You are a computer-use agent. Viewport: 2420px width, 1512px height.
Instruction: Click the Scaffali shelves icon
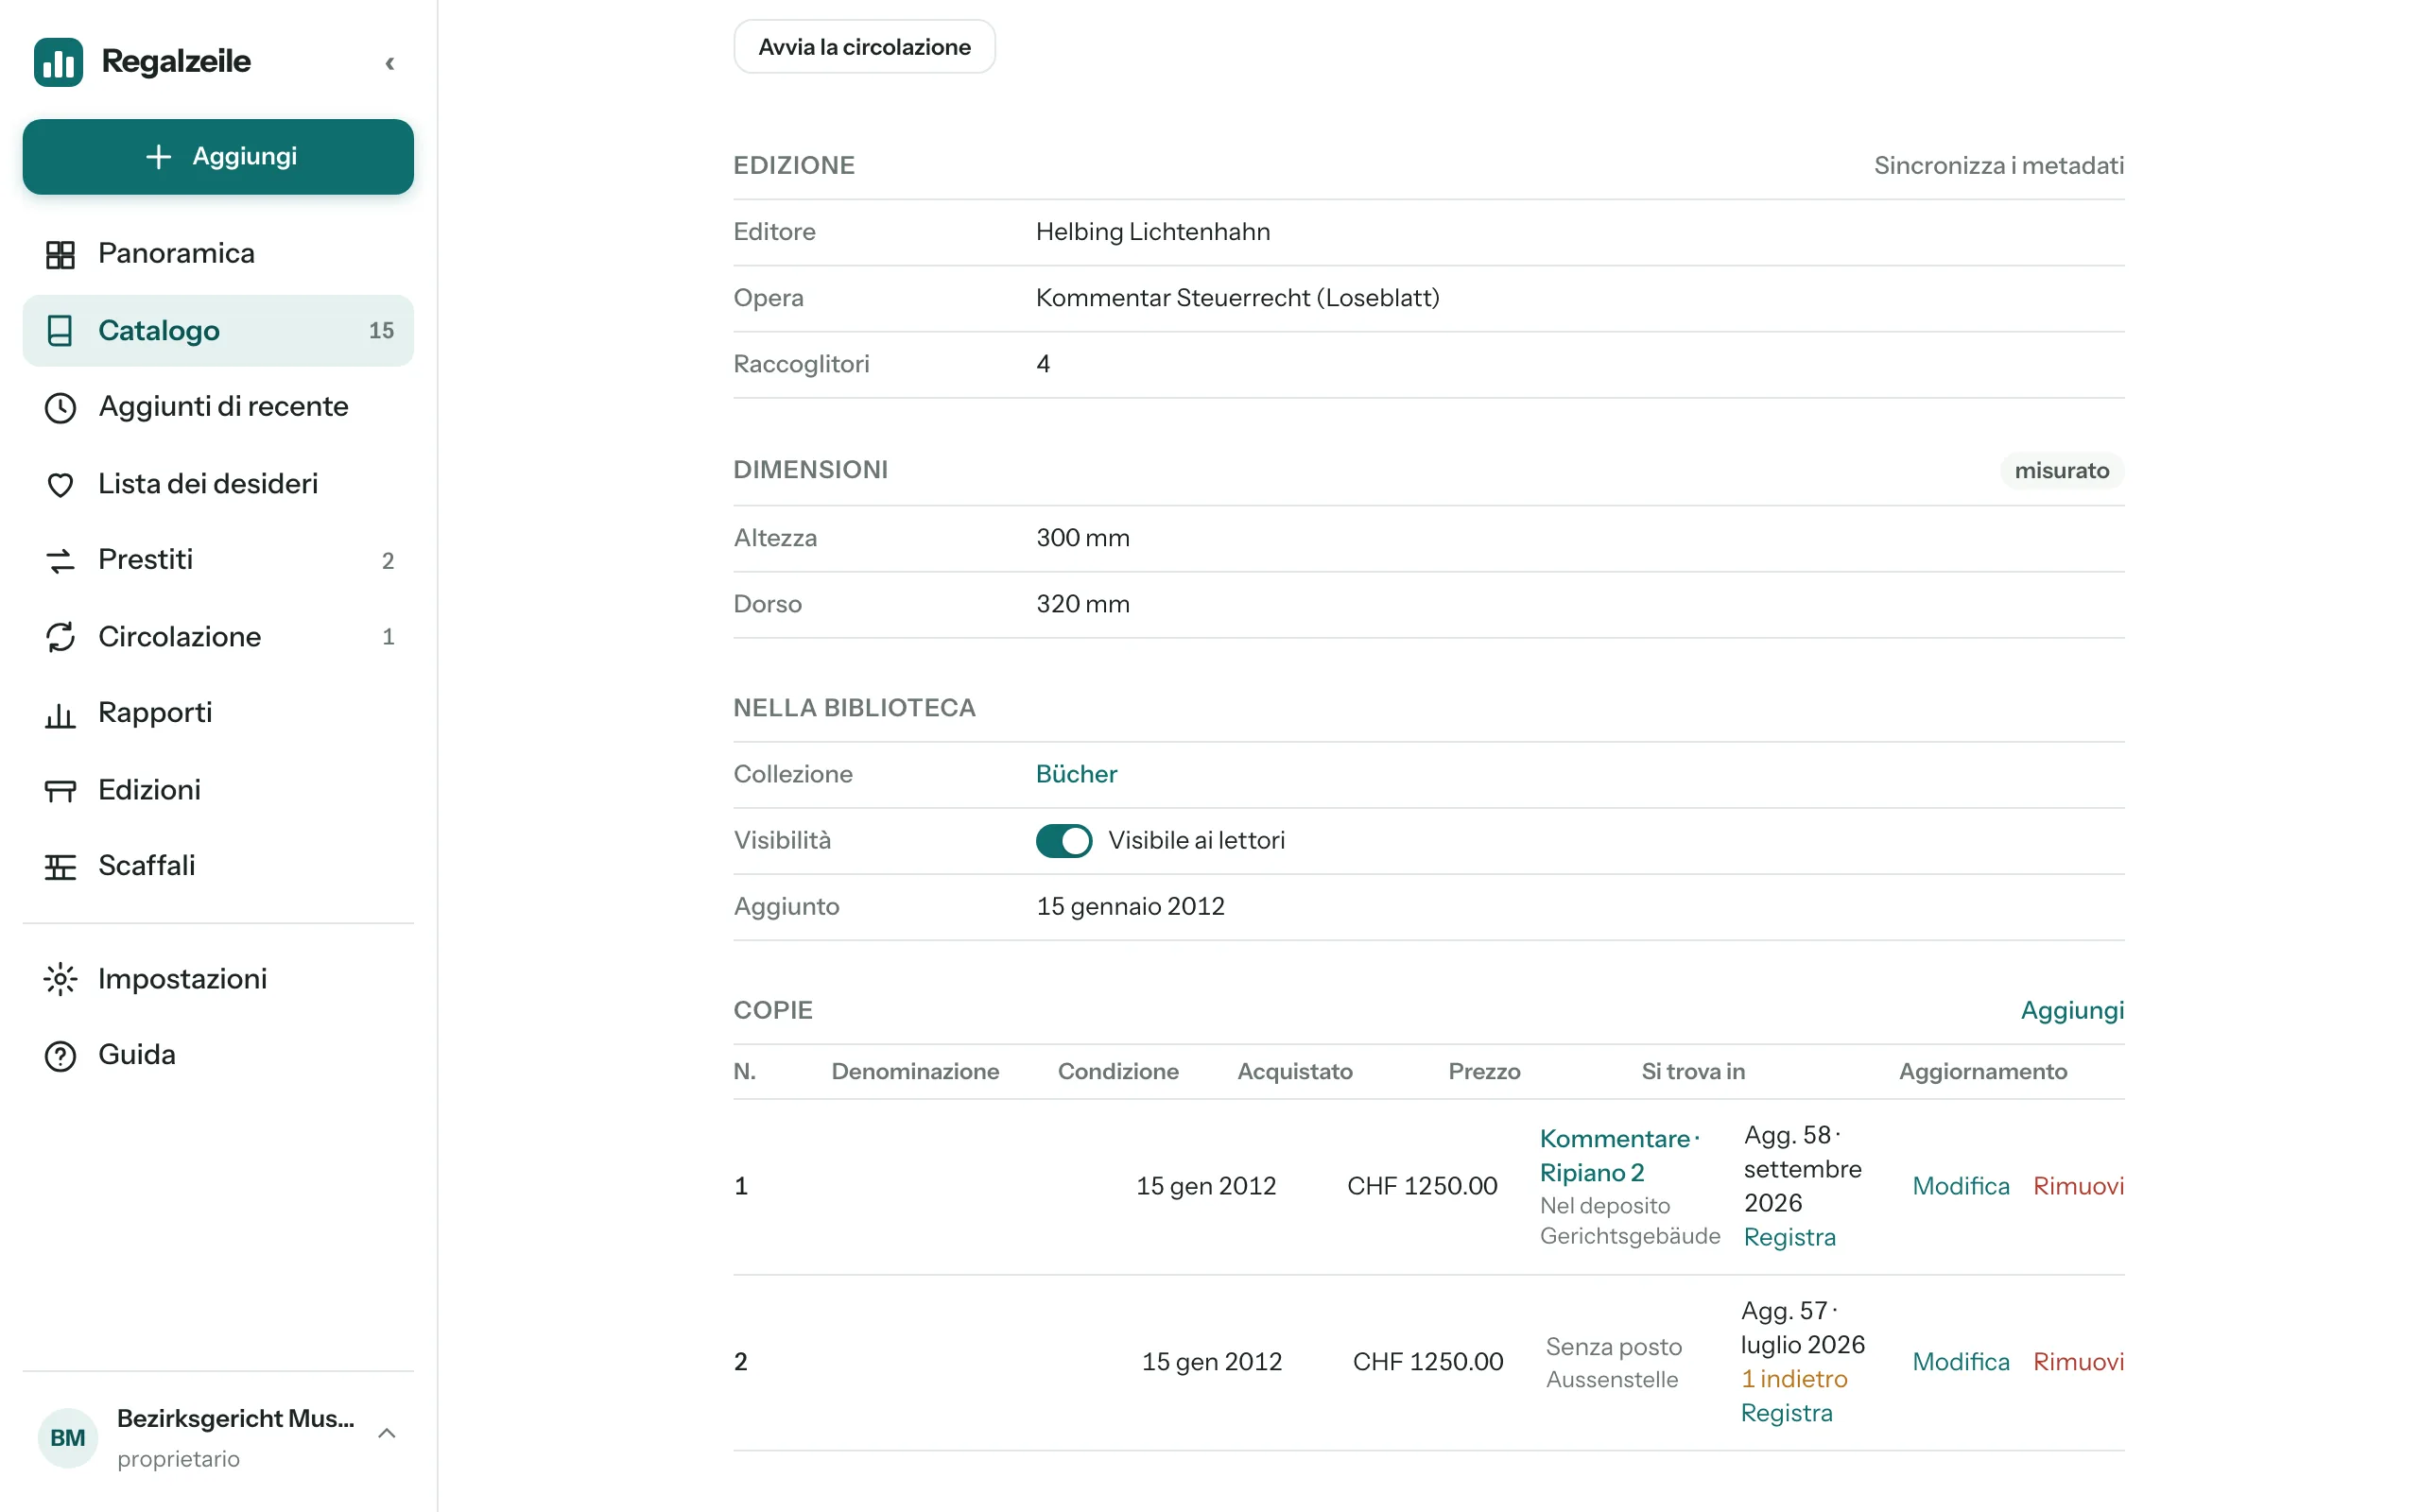point(60,866)
